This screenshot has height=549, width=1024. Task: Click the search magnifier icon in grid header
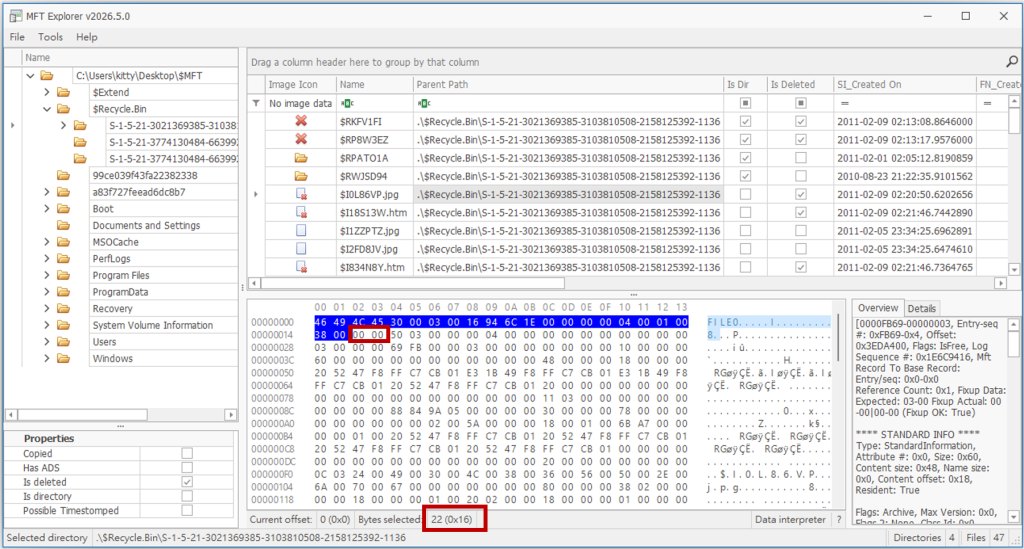(1012, 61)
